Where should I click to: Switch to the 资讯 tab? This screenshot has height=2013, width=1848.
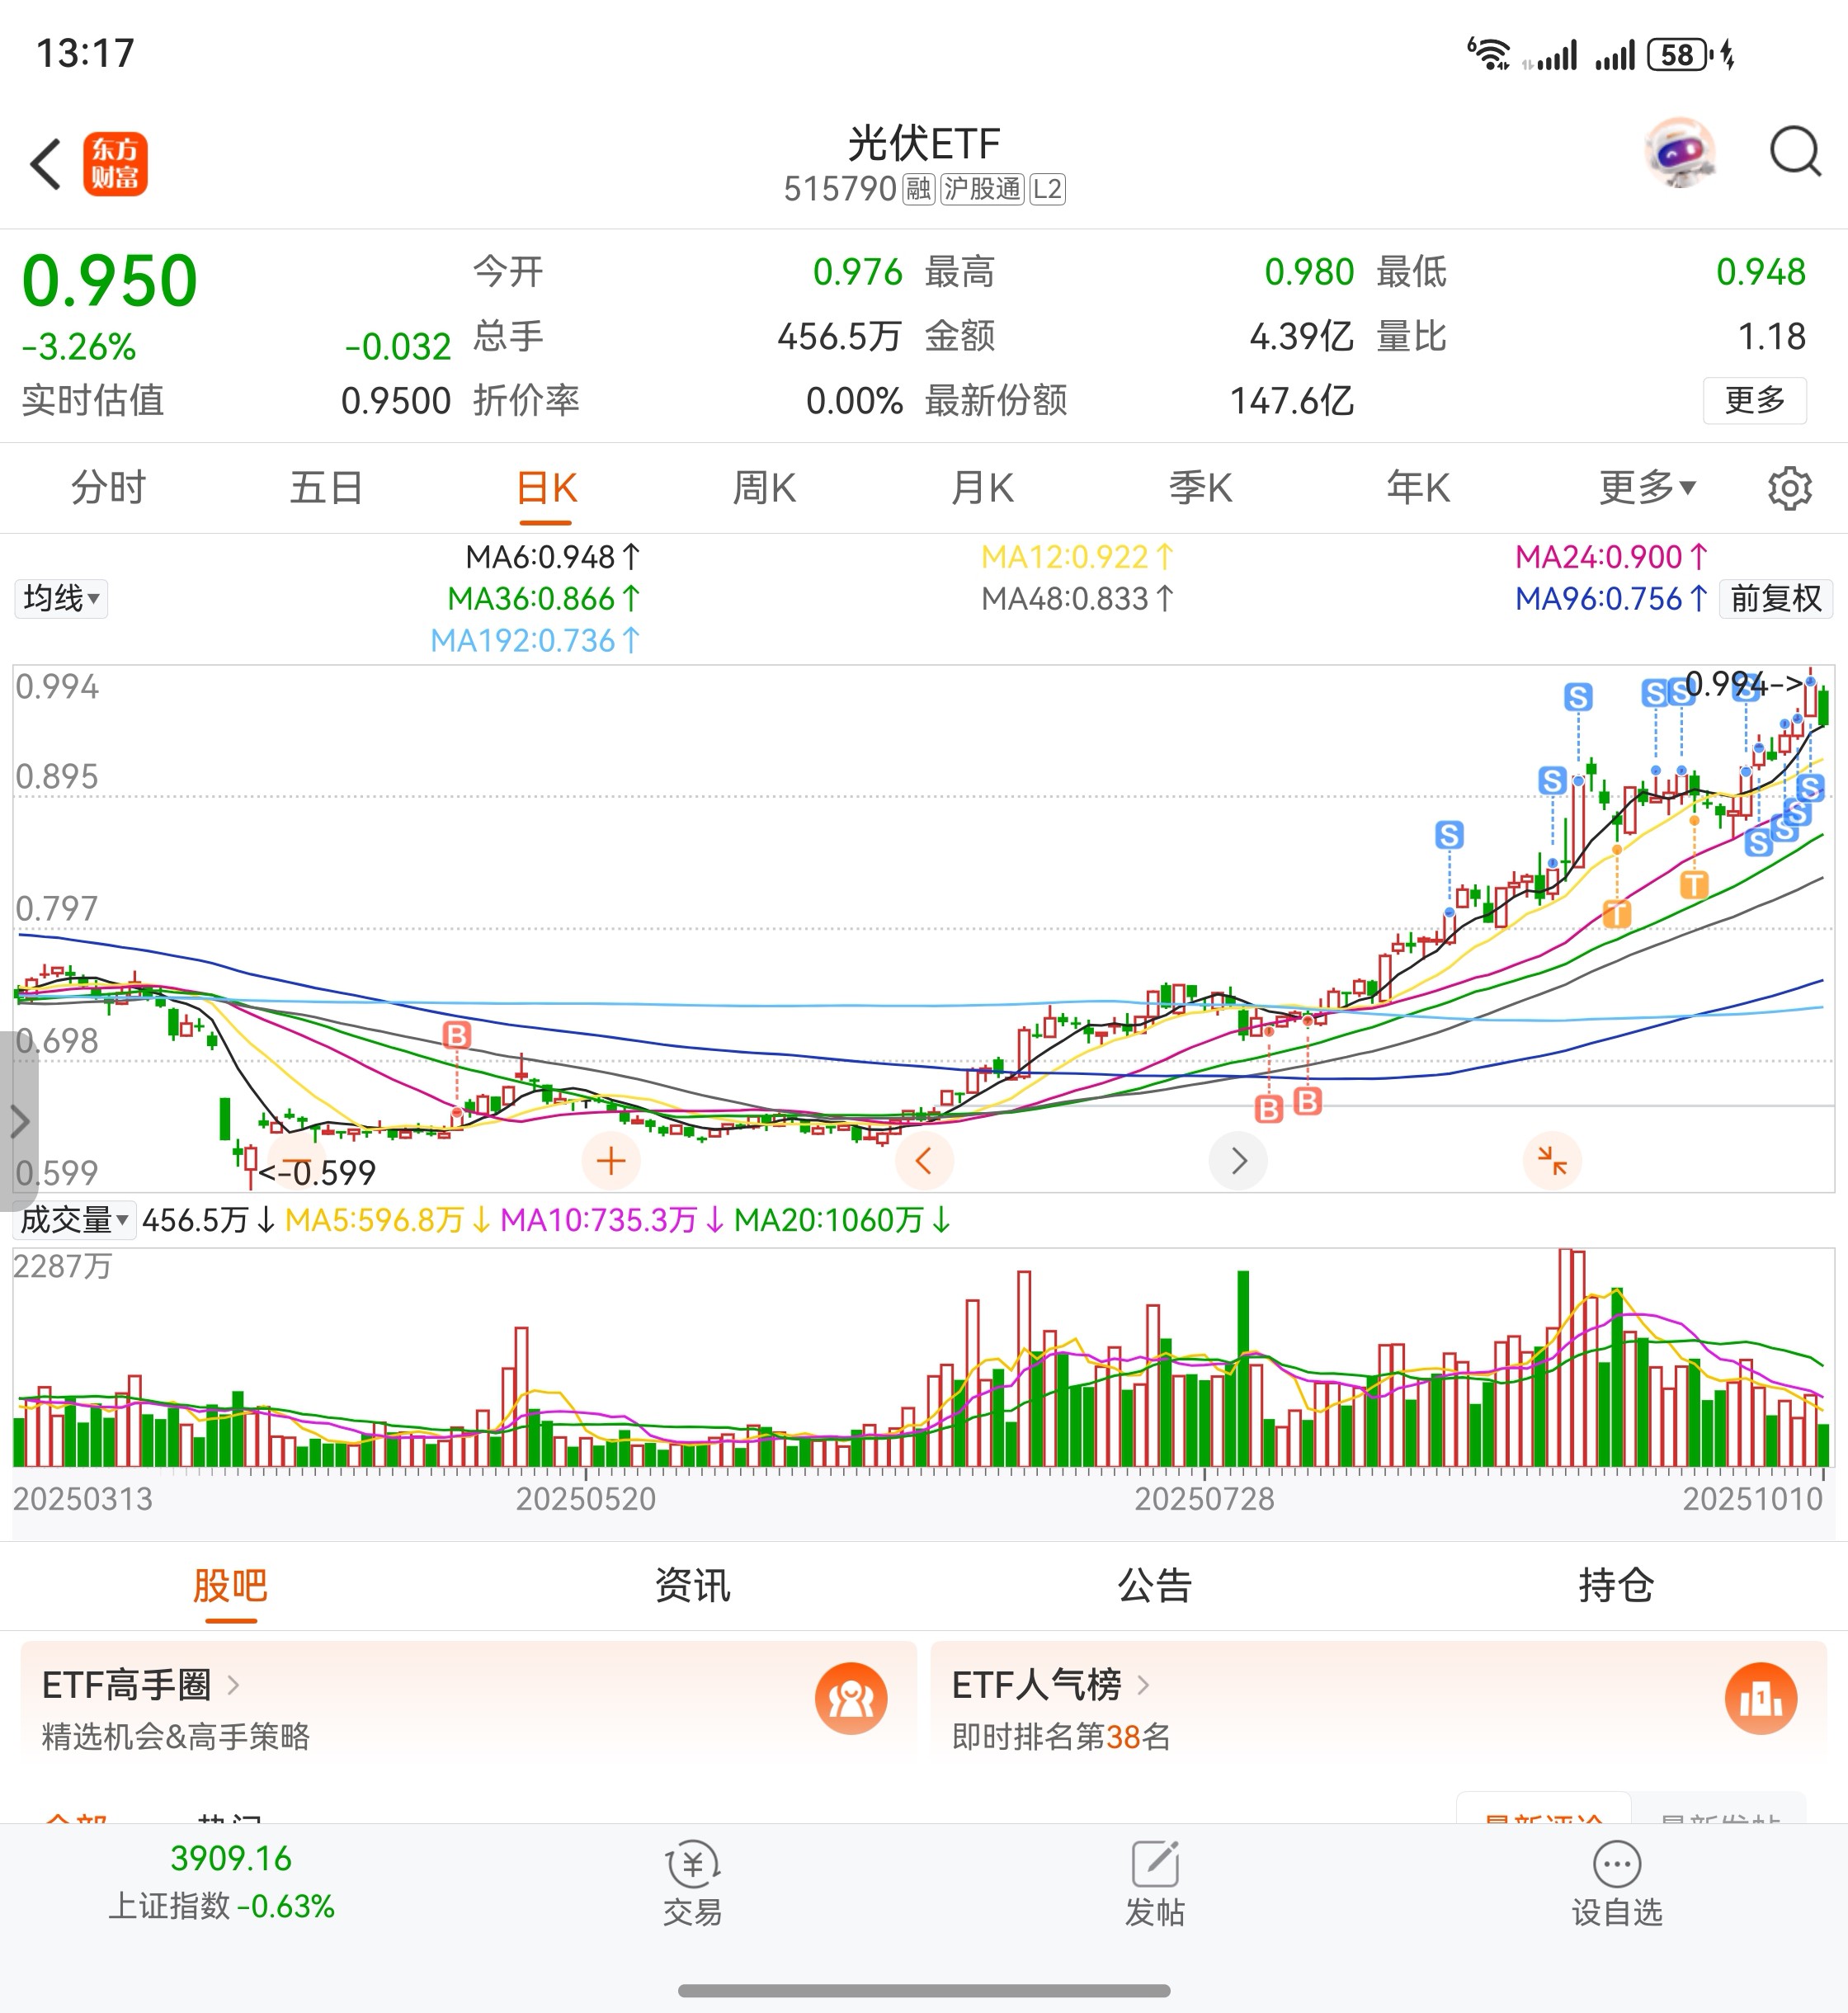pos(692,1586)
